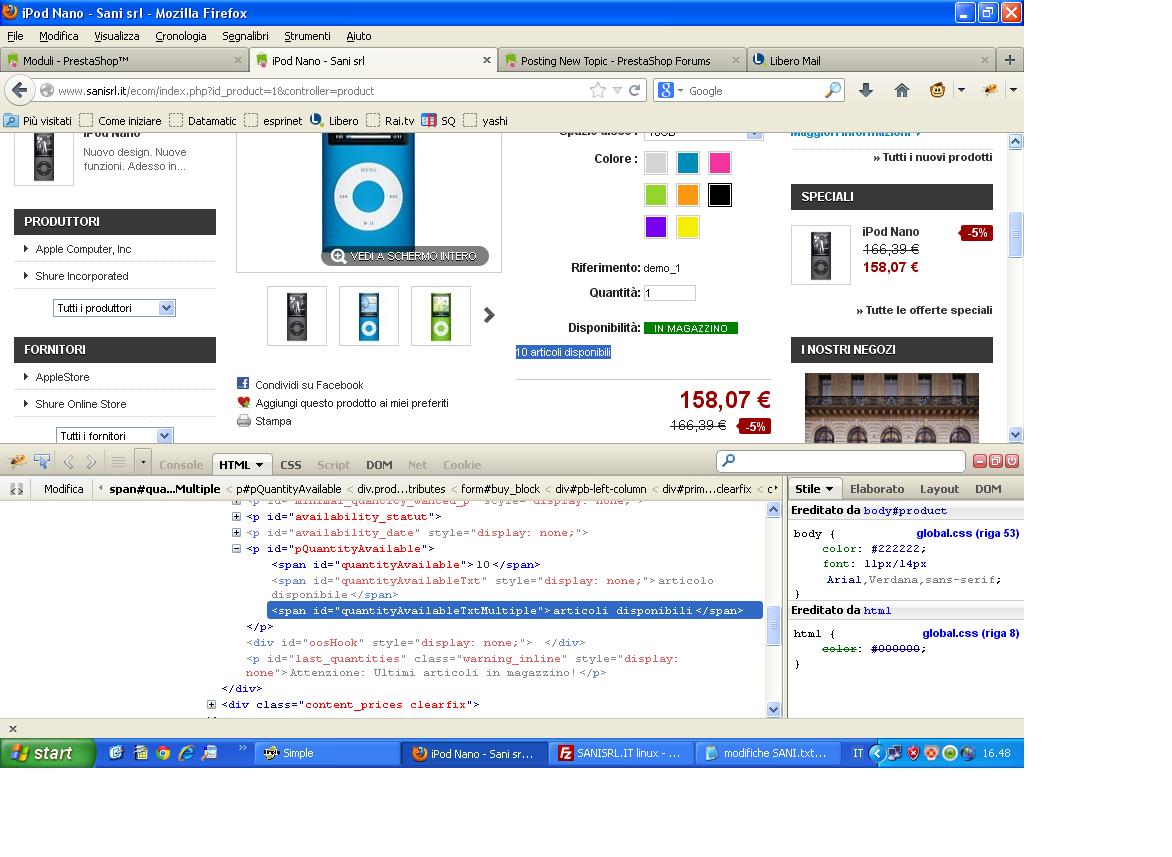Open the Firebug HTML panel options dropdown
This screenshot has width=1172, height=857.
(x=259, y=465)
